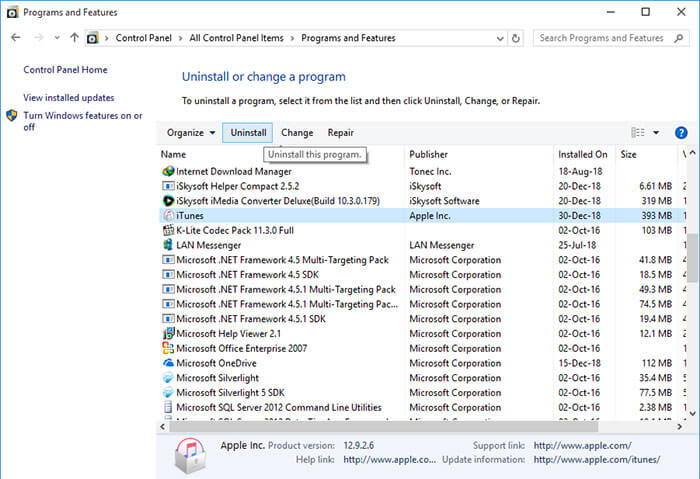Click the iSkysoft iMedia Converter Deluxe icon
The width and height of the screenshot is (700, 479).
[168, 200]
